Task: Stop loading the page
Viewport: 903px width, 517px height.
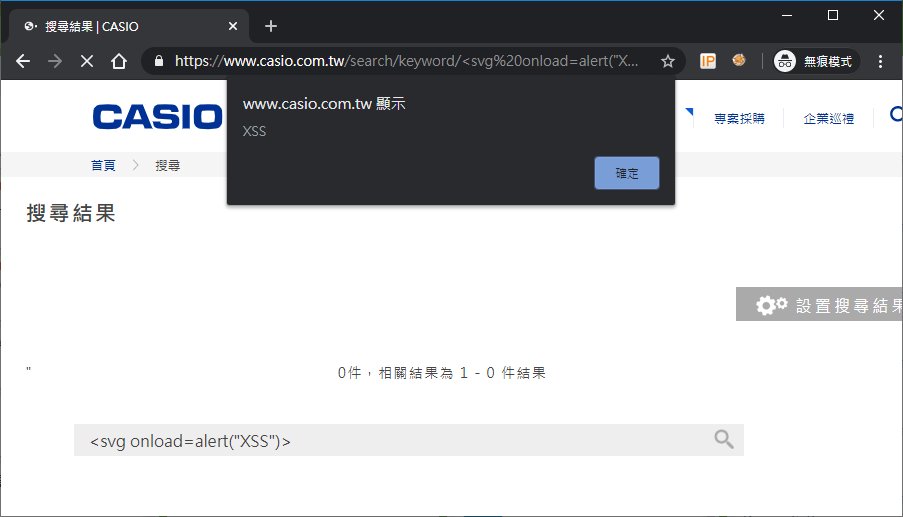Action: point(87,61)
